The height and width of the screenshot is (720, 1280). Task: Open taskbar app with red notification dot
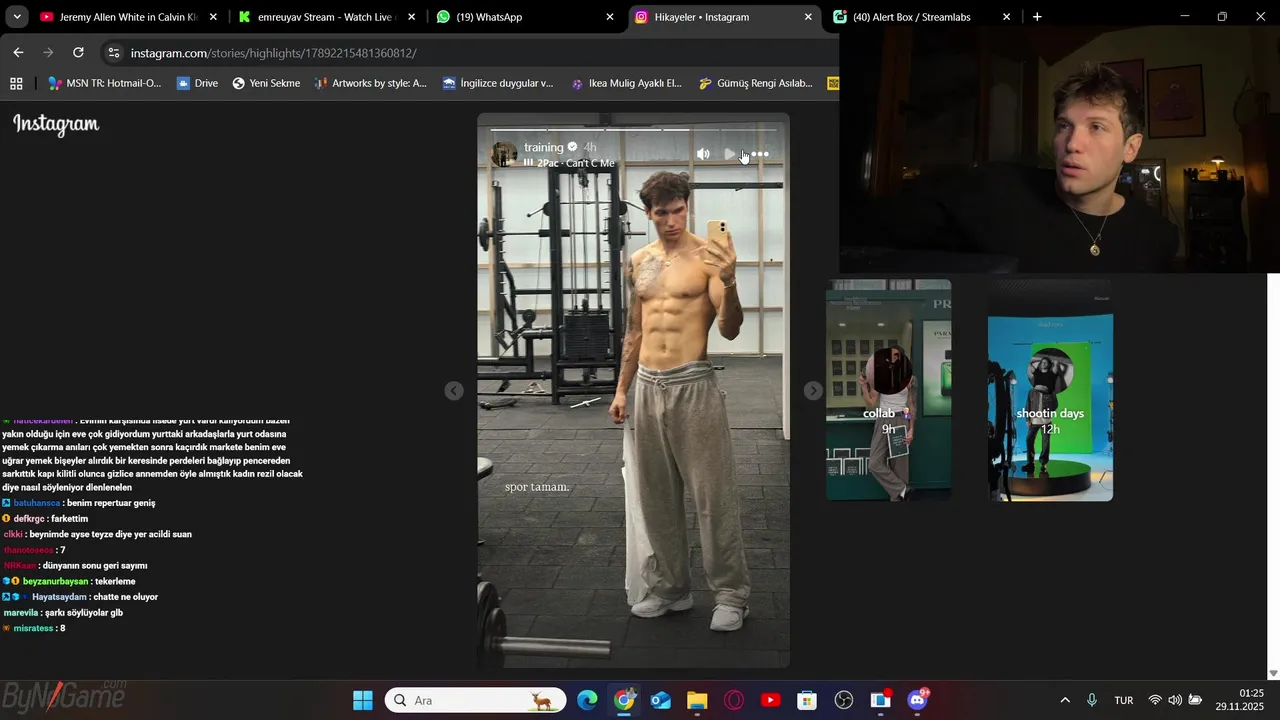880,700
